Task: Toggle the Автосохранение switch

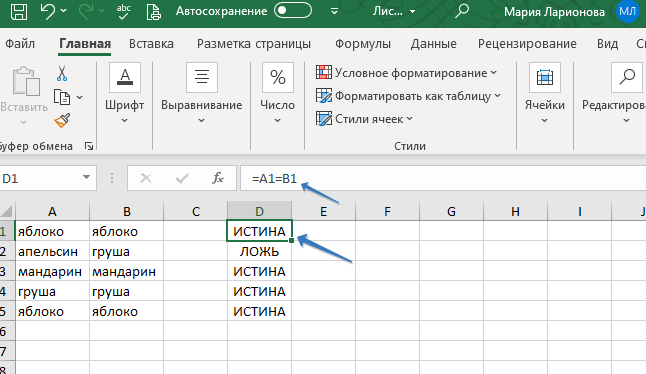Action: [x=293, y=10]
